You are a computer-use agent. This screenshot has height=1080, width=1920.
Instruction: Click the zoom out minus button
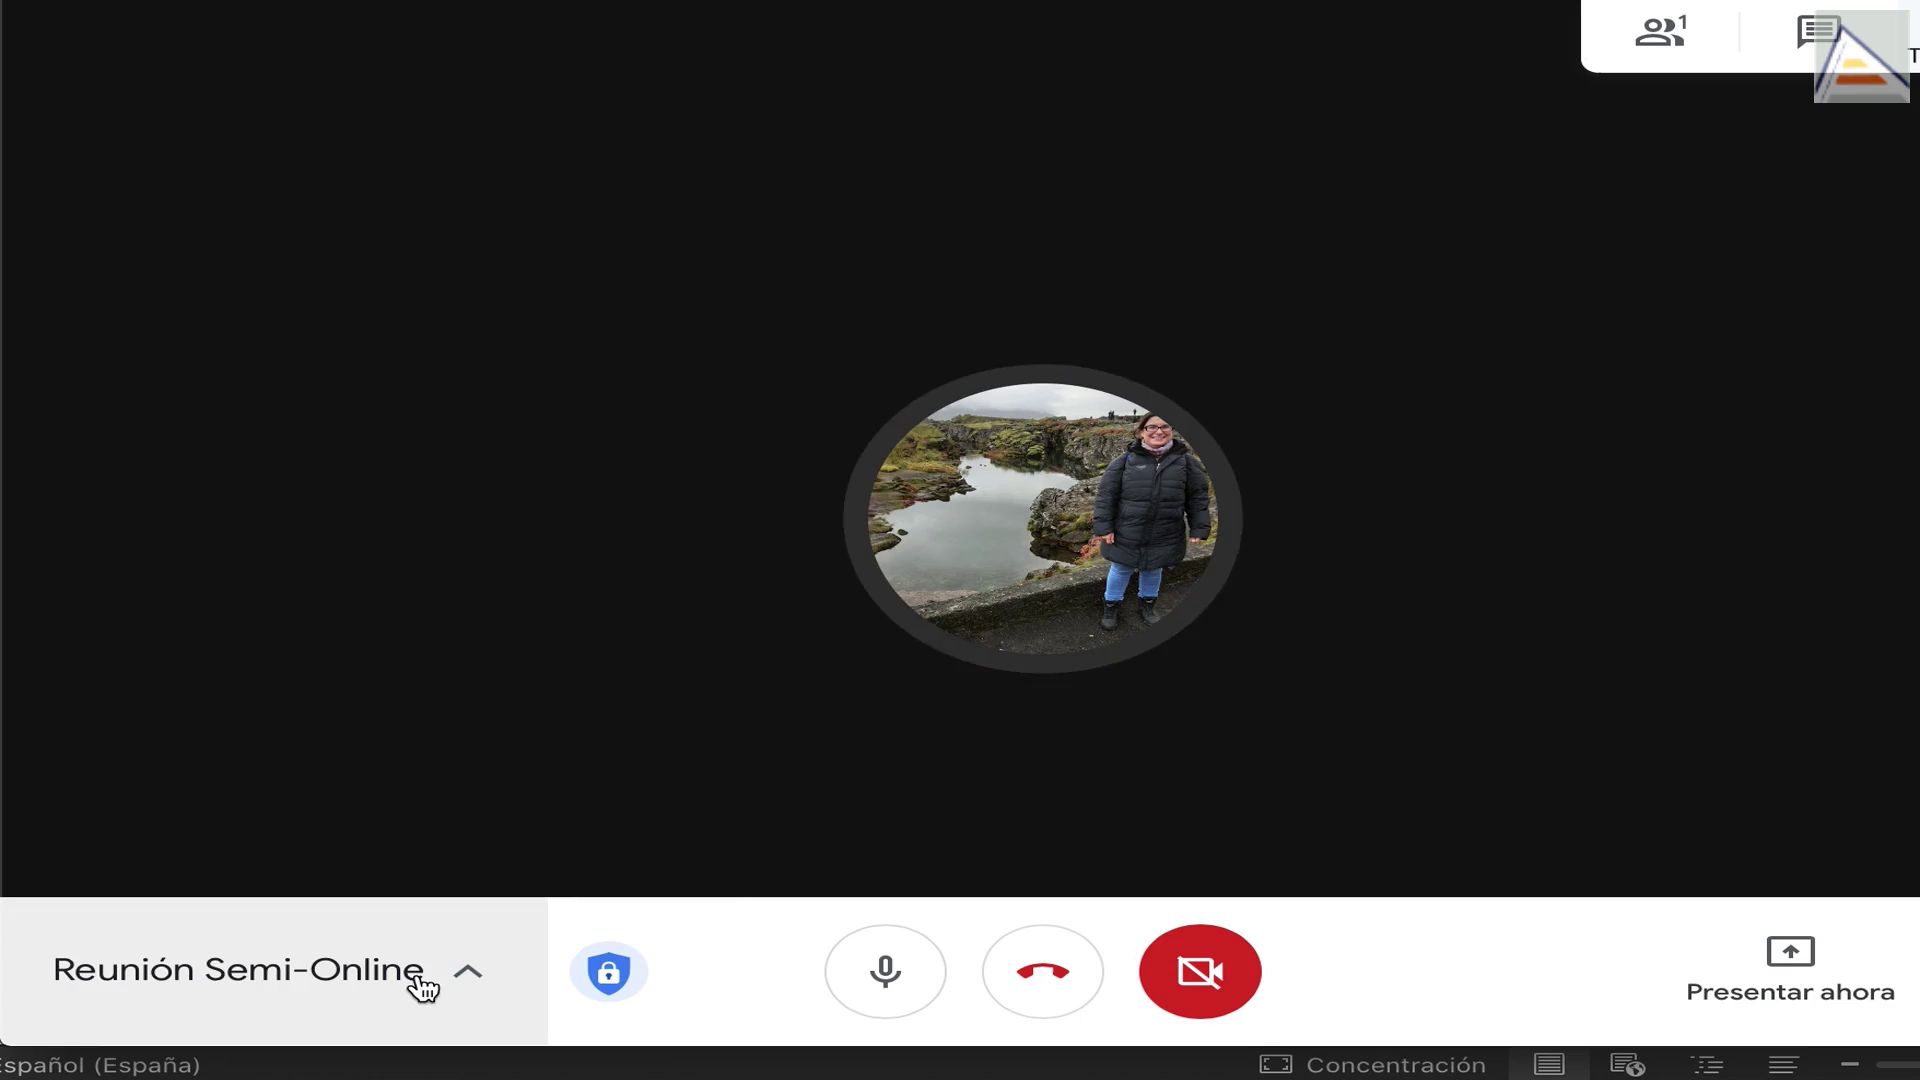[1850, 1064]
